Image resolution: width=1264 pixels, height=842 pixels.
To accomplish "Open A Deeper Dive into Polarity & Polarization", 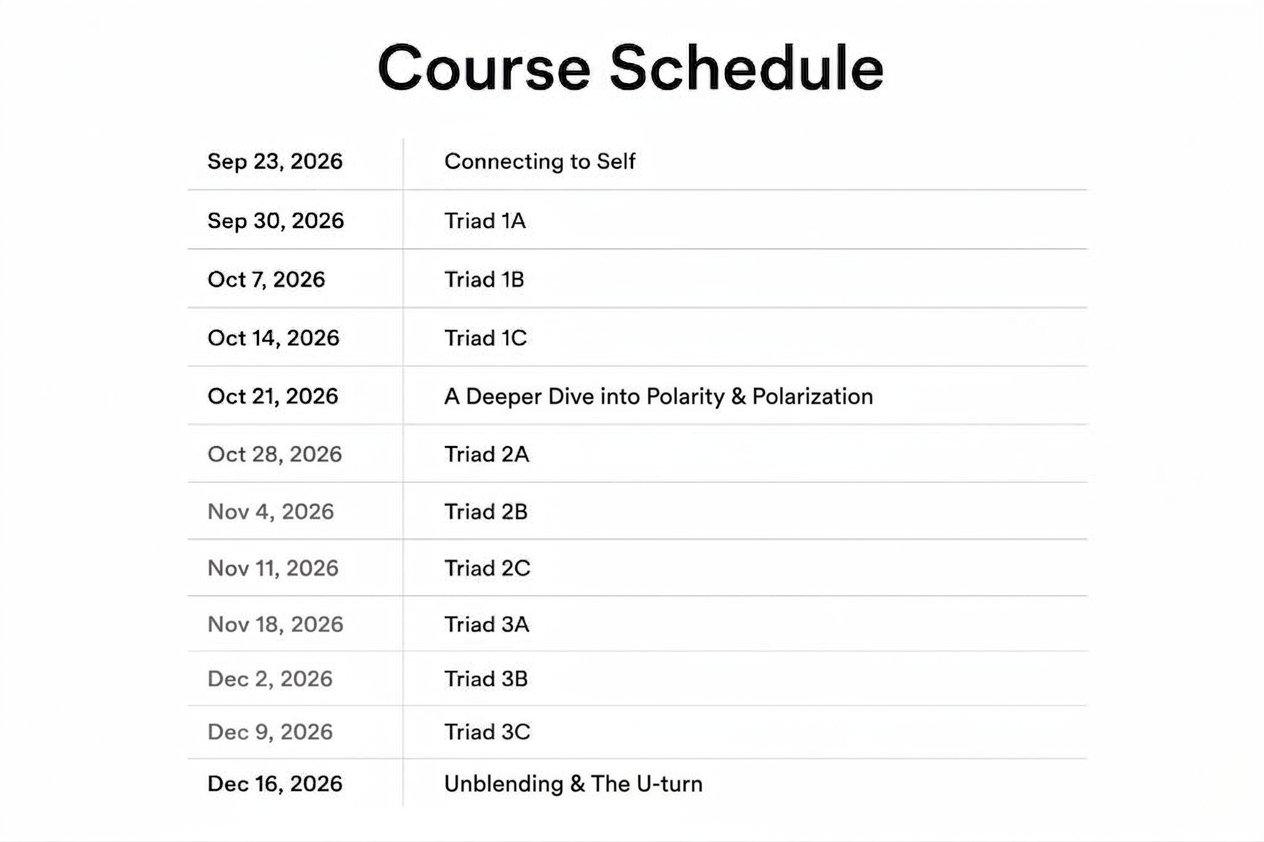I will pos(659,396).
